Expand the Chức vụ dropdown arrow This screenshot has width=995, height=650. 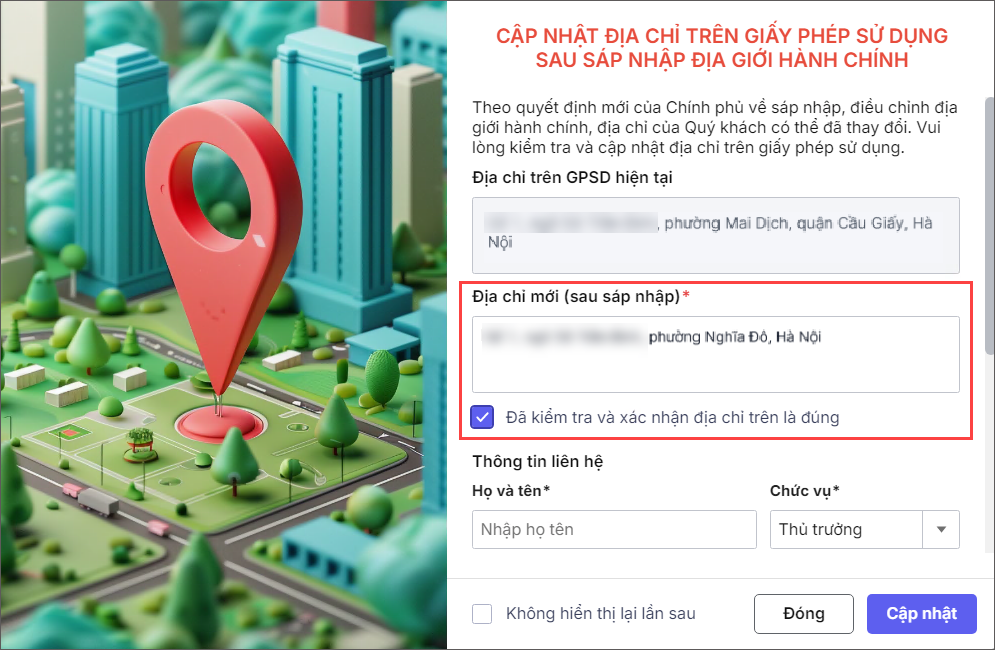tap(941, 529)
